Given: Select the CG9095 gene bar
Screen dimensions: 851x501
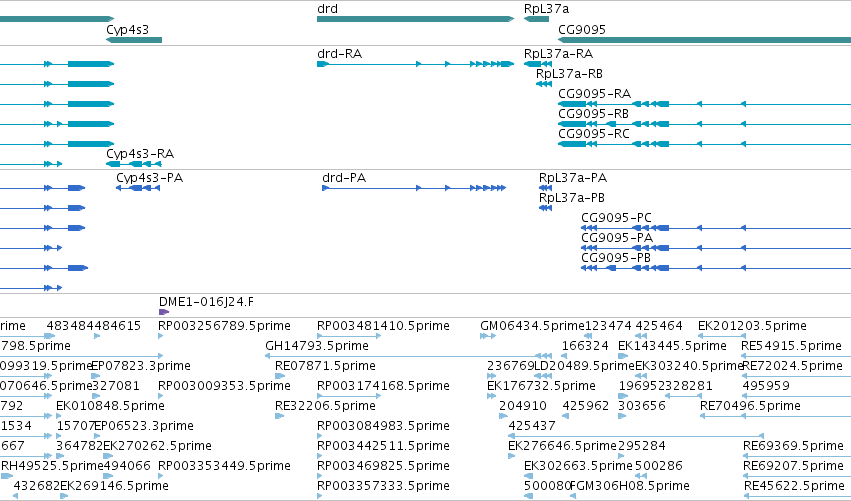Looking at the screenshot, I should tap(704, 40).
